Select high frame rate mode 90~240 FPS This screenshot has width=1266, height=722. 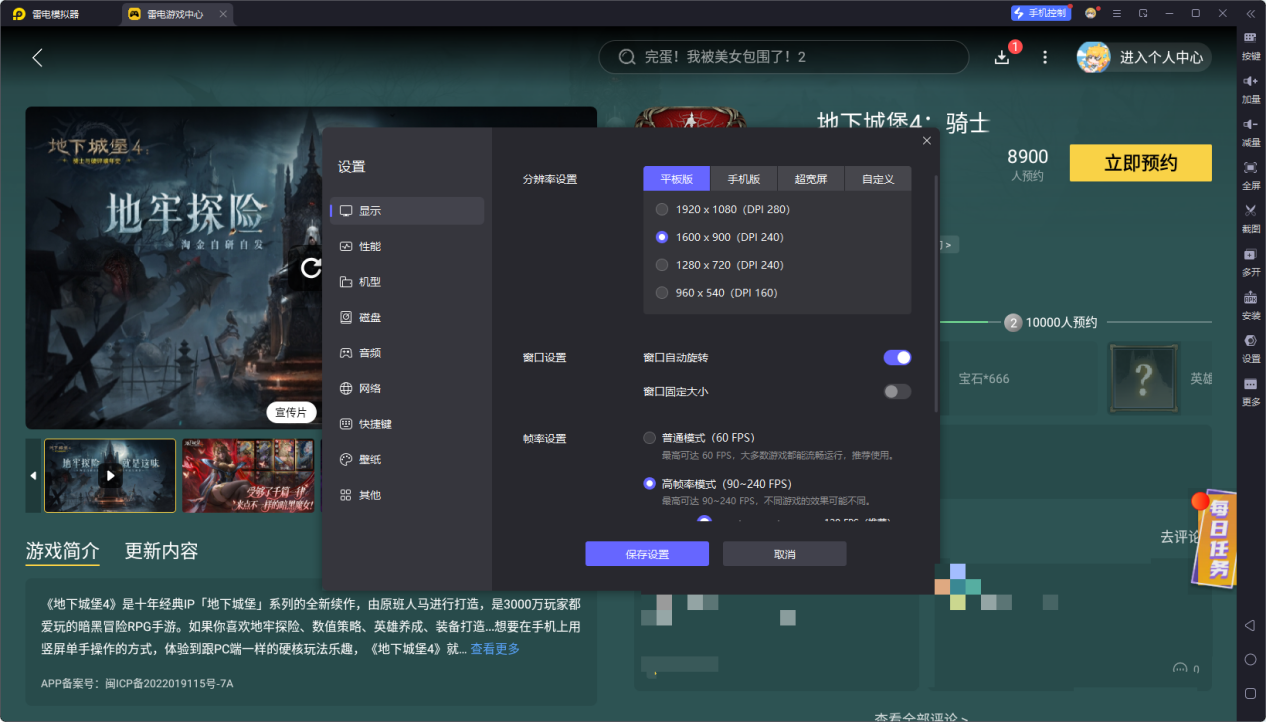[717, 484]
